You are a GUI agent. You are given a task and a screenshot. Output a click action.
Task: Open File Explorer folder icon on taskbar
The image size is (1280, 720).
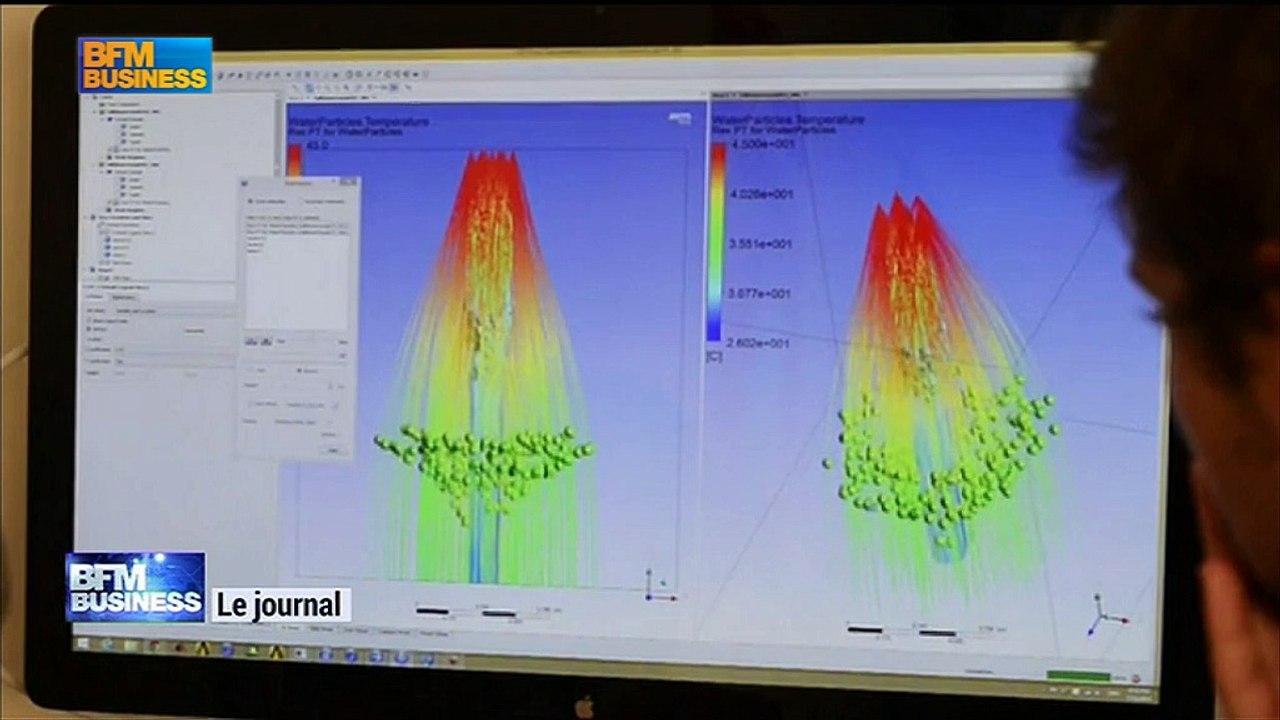pos(130,646)
